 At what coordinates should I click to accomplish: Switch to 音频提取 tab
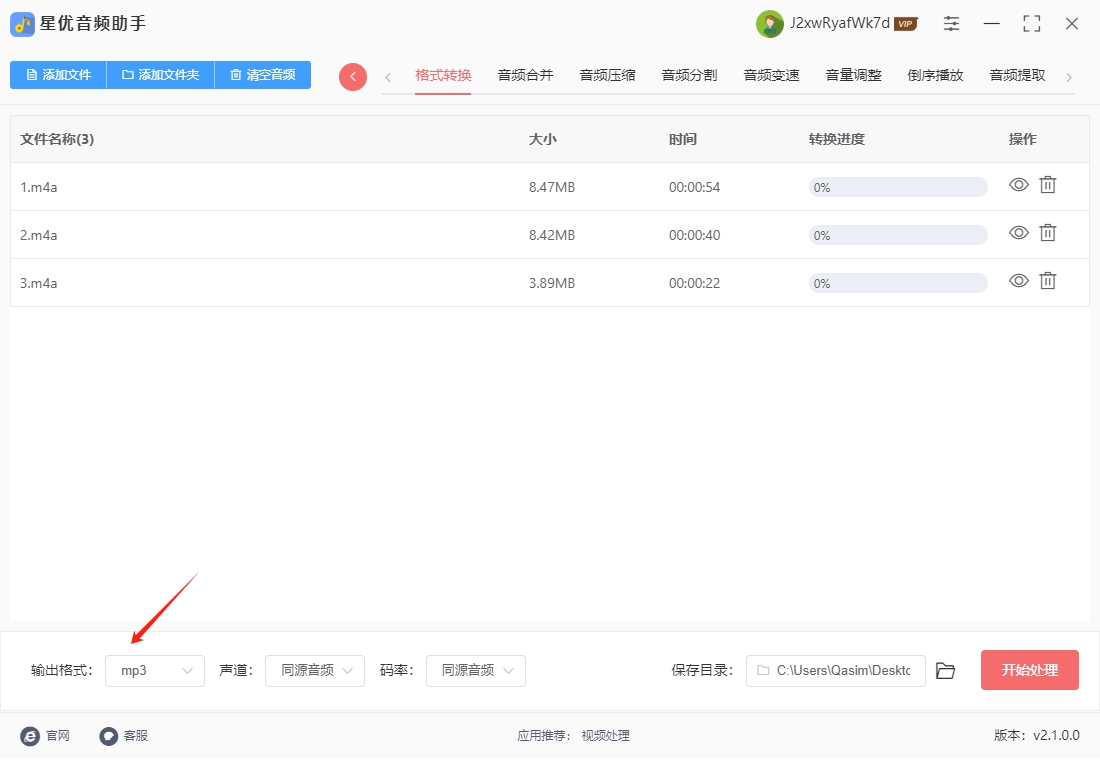[1017, 75]
